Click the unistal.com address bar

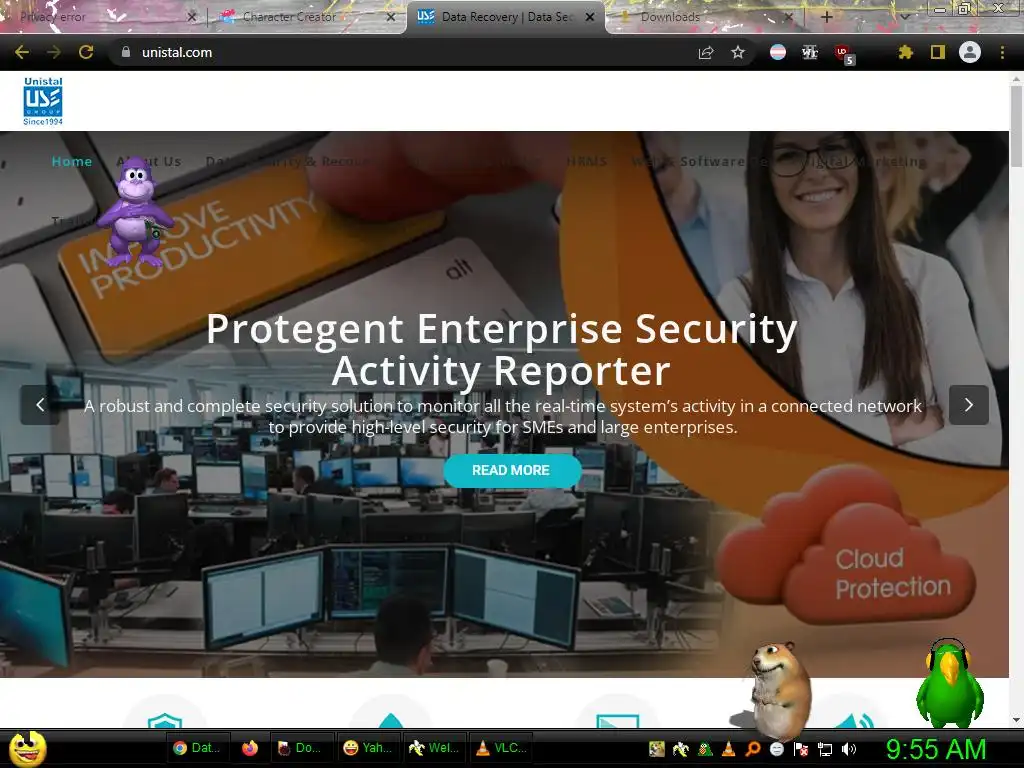coord(405,52)
